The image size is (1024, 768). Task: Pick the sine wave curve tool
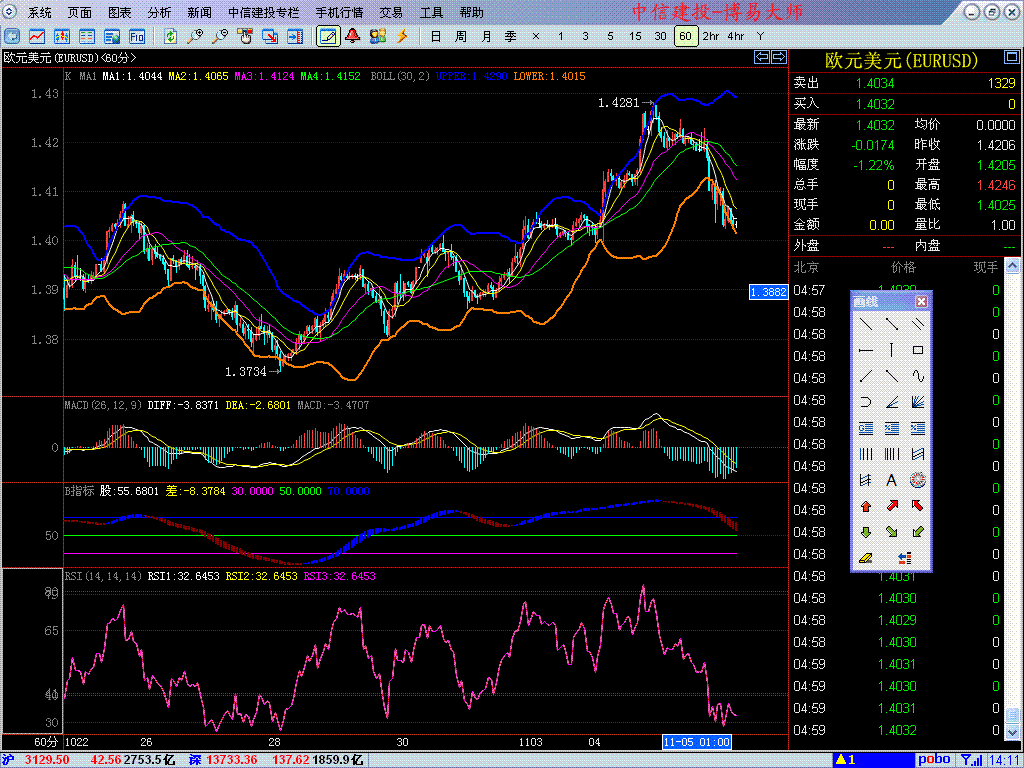pos(918,376)
